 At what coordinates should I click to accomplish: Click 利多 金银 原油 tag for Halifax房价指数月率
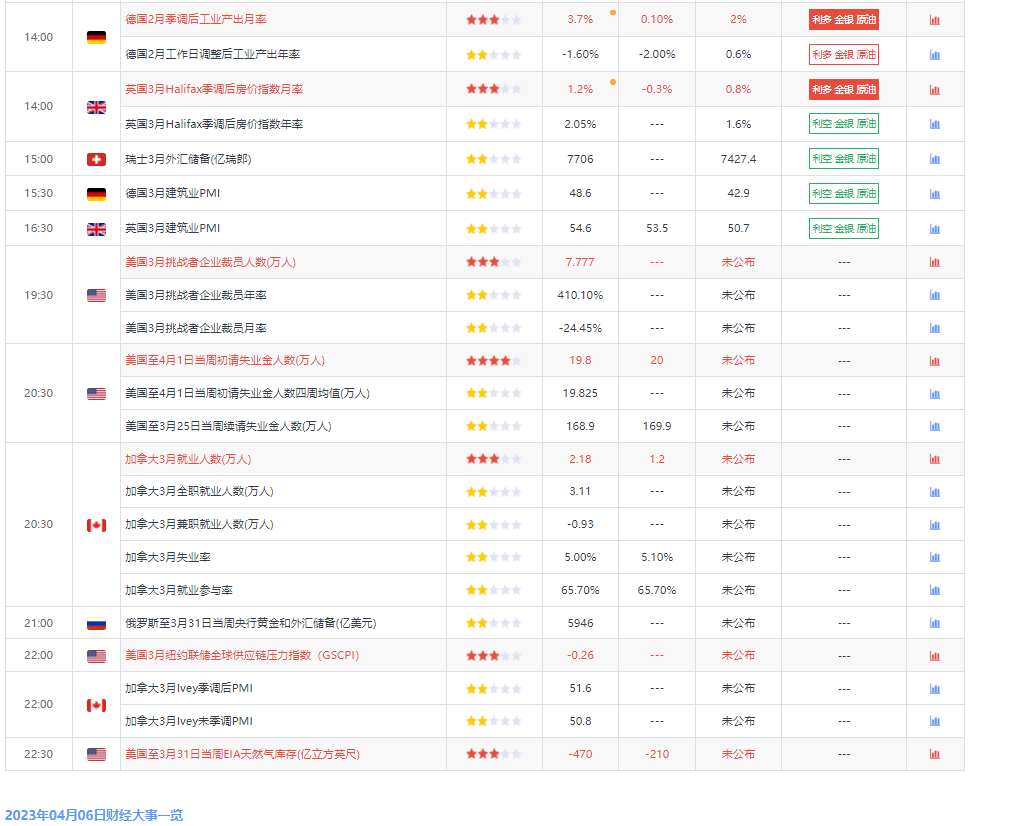tap(844, 90)
